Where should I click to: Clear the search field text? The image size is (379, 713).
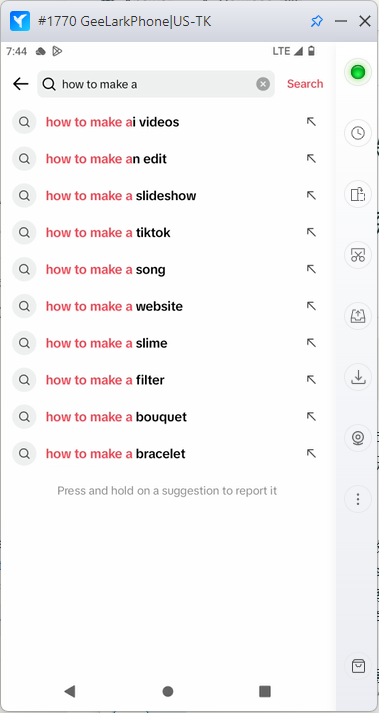click(x=263, y=84)
